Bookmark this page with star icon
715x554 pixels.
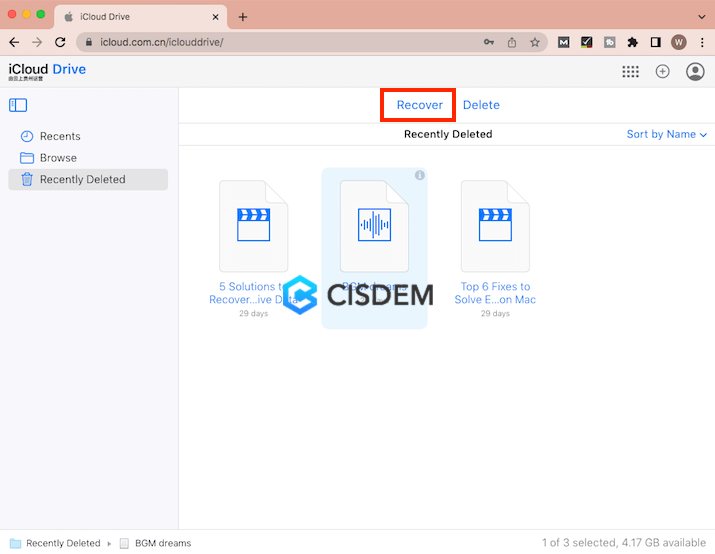tap(535, 42)
